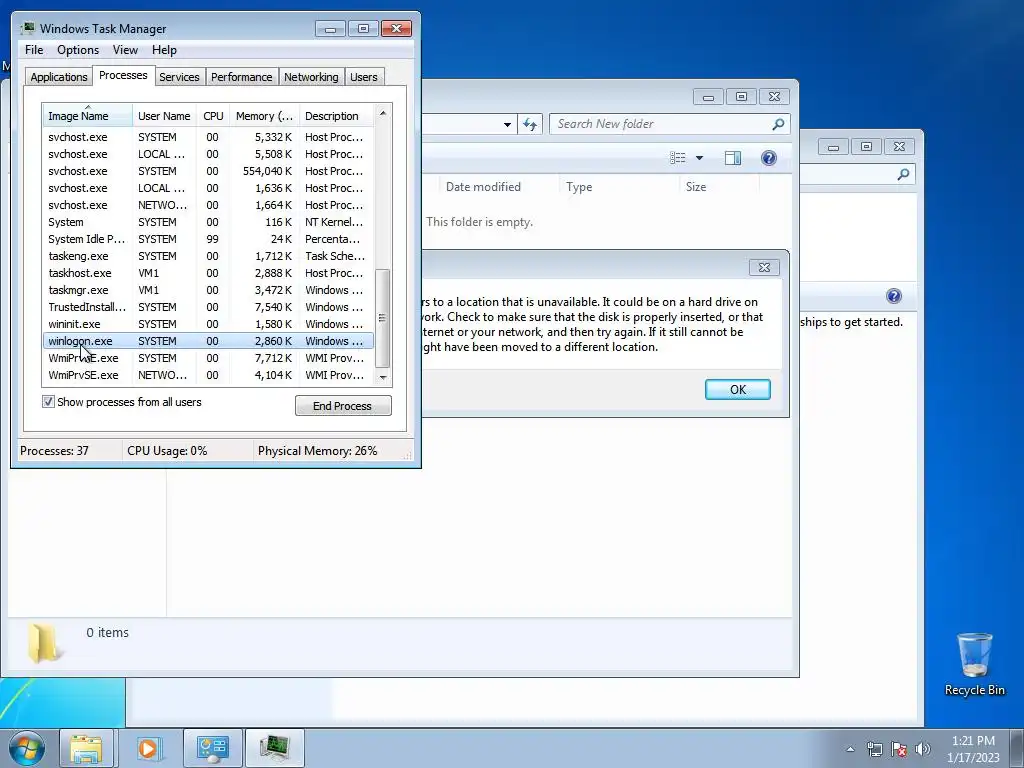Switch to the Applications tab
The width and height of the screenshot is (1024, 768).
click(59, 77)
